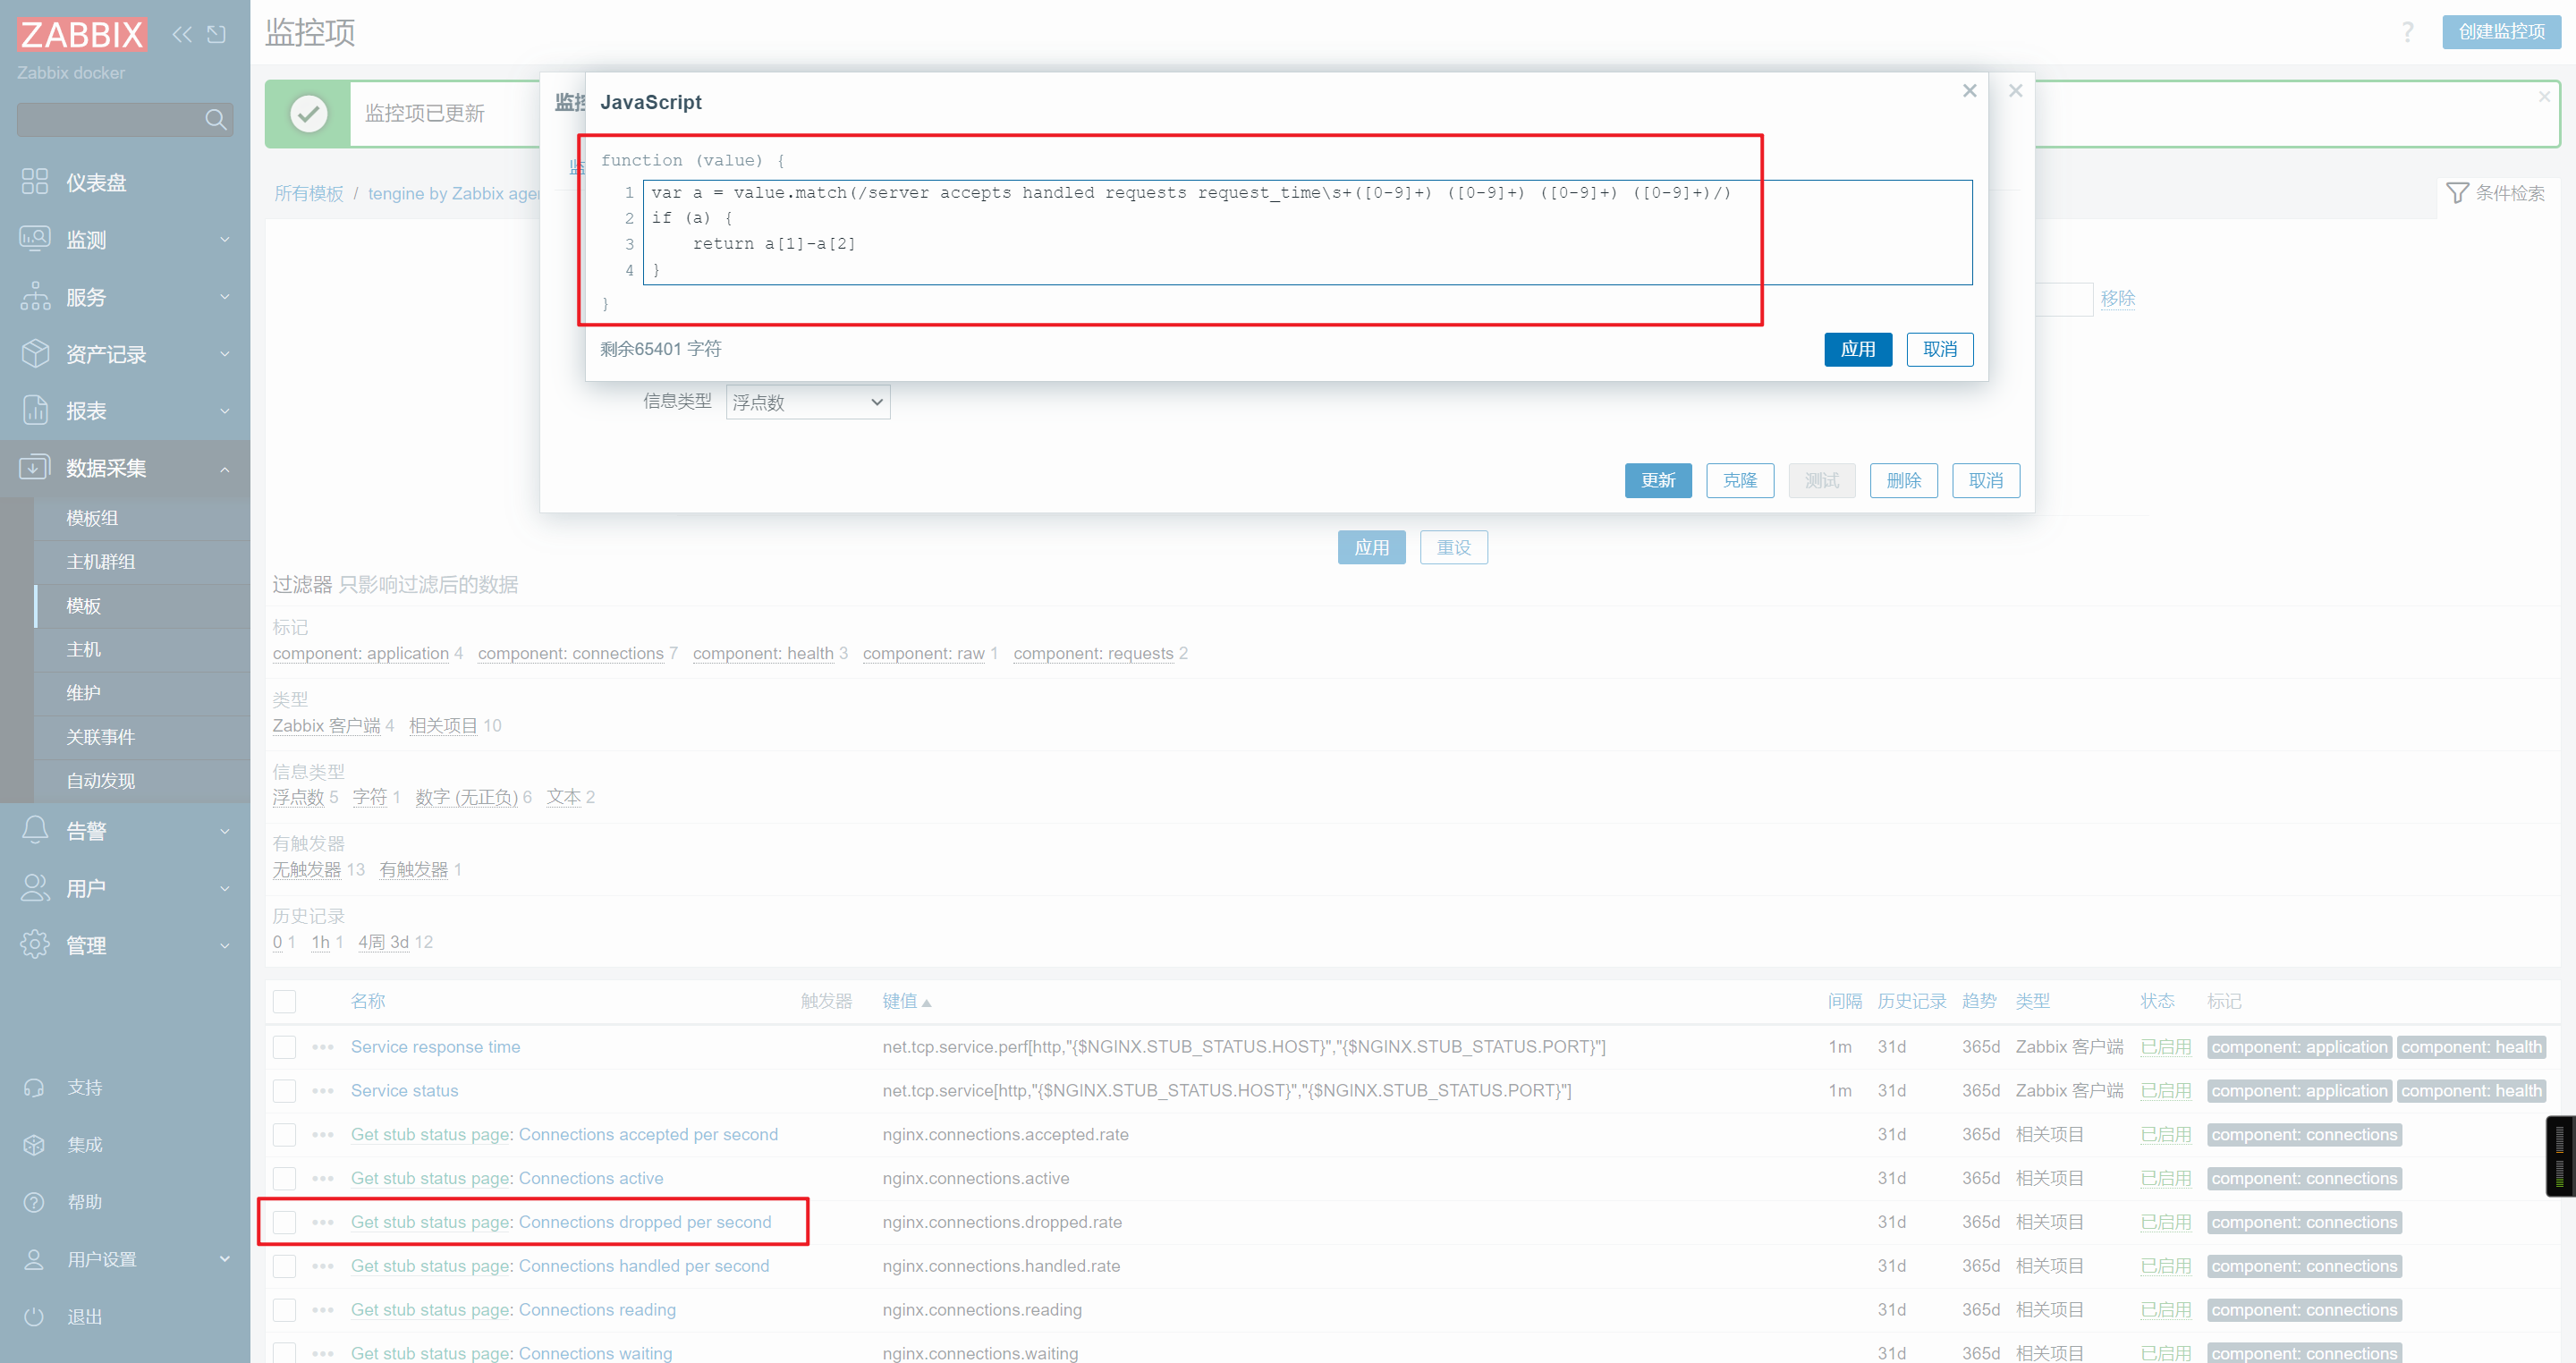Close the item edit dialog X
The width and height of the screenshot is (2576, 1363).
point(2015,91)
